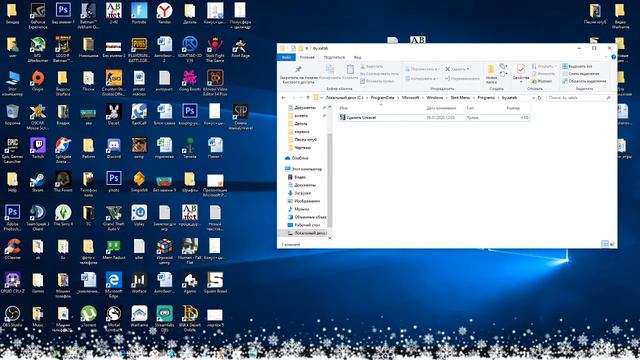The image size is (640, 360).
Task: Expand the Properties dropdown in ribbon
Action: (521, 82)
